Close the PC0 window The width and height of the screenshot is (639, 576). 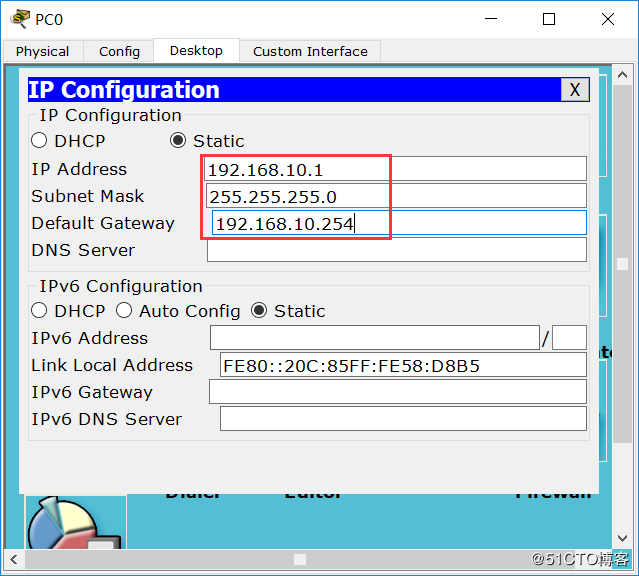608,19
